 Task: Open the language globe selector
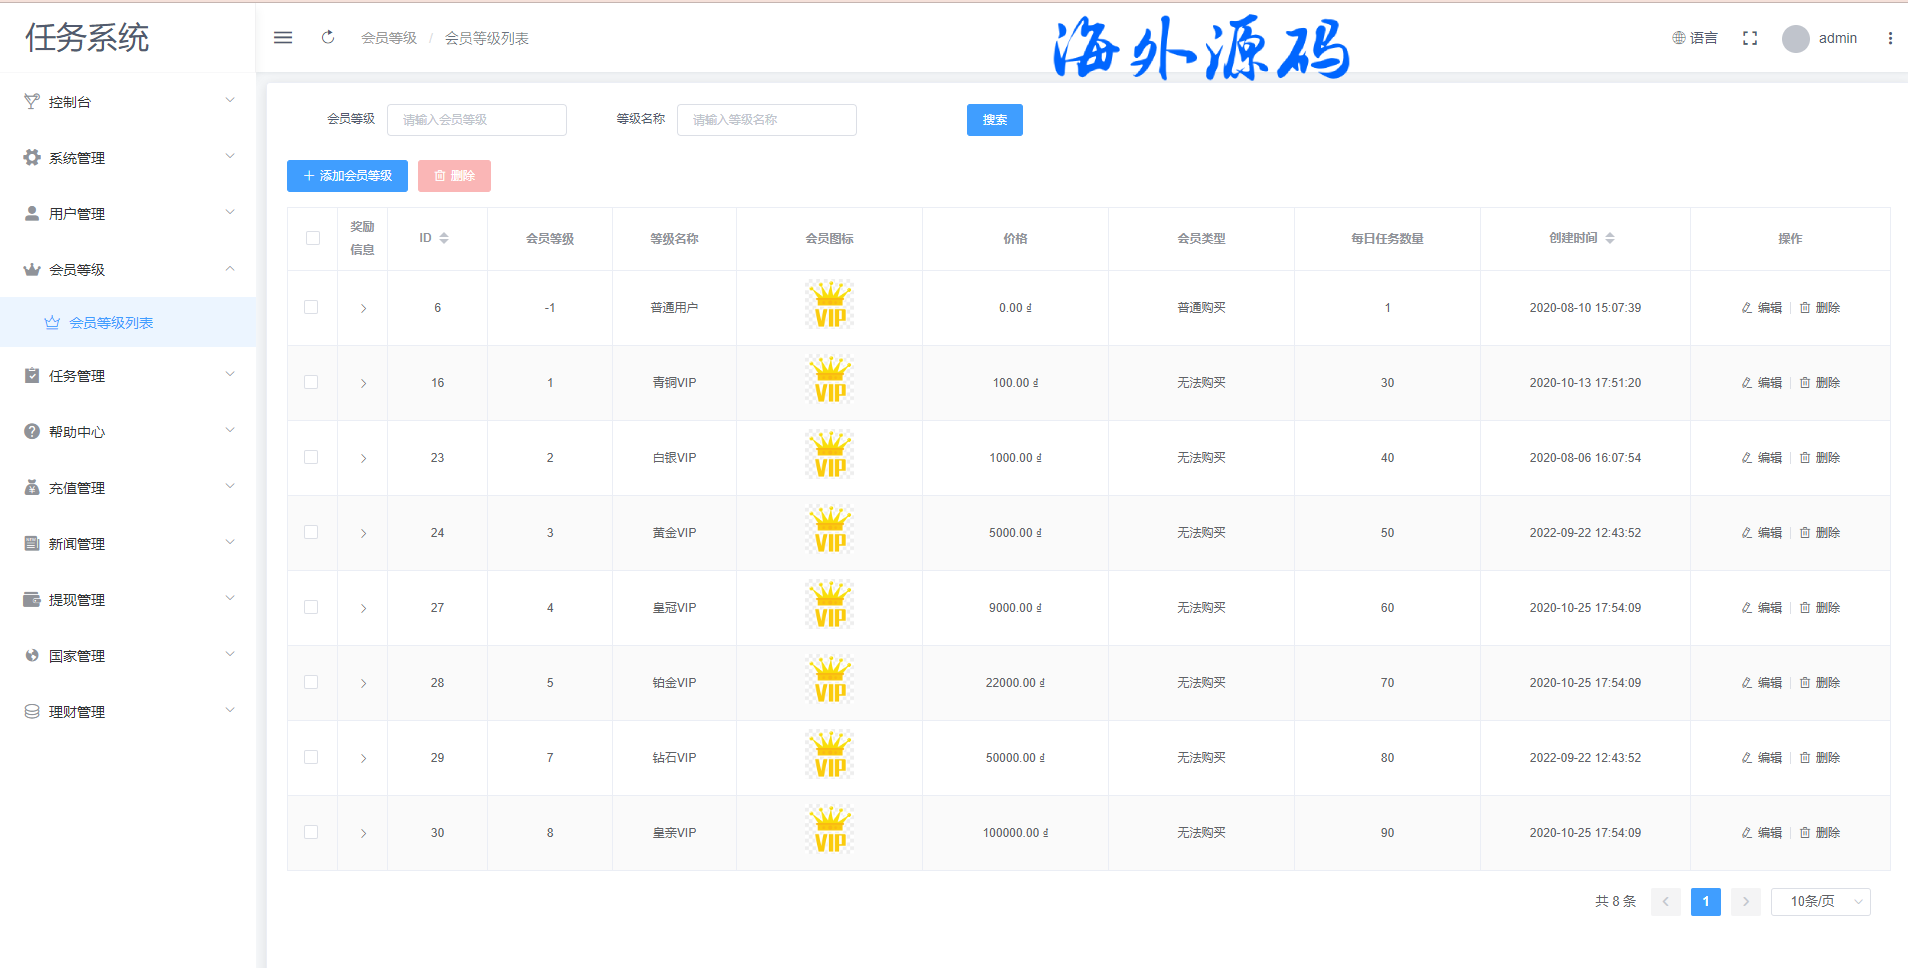pos(1694,38)
